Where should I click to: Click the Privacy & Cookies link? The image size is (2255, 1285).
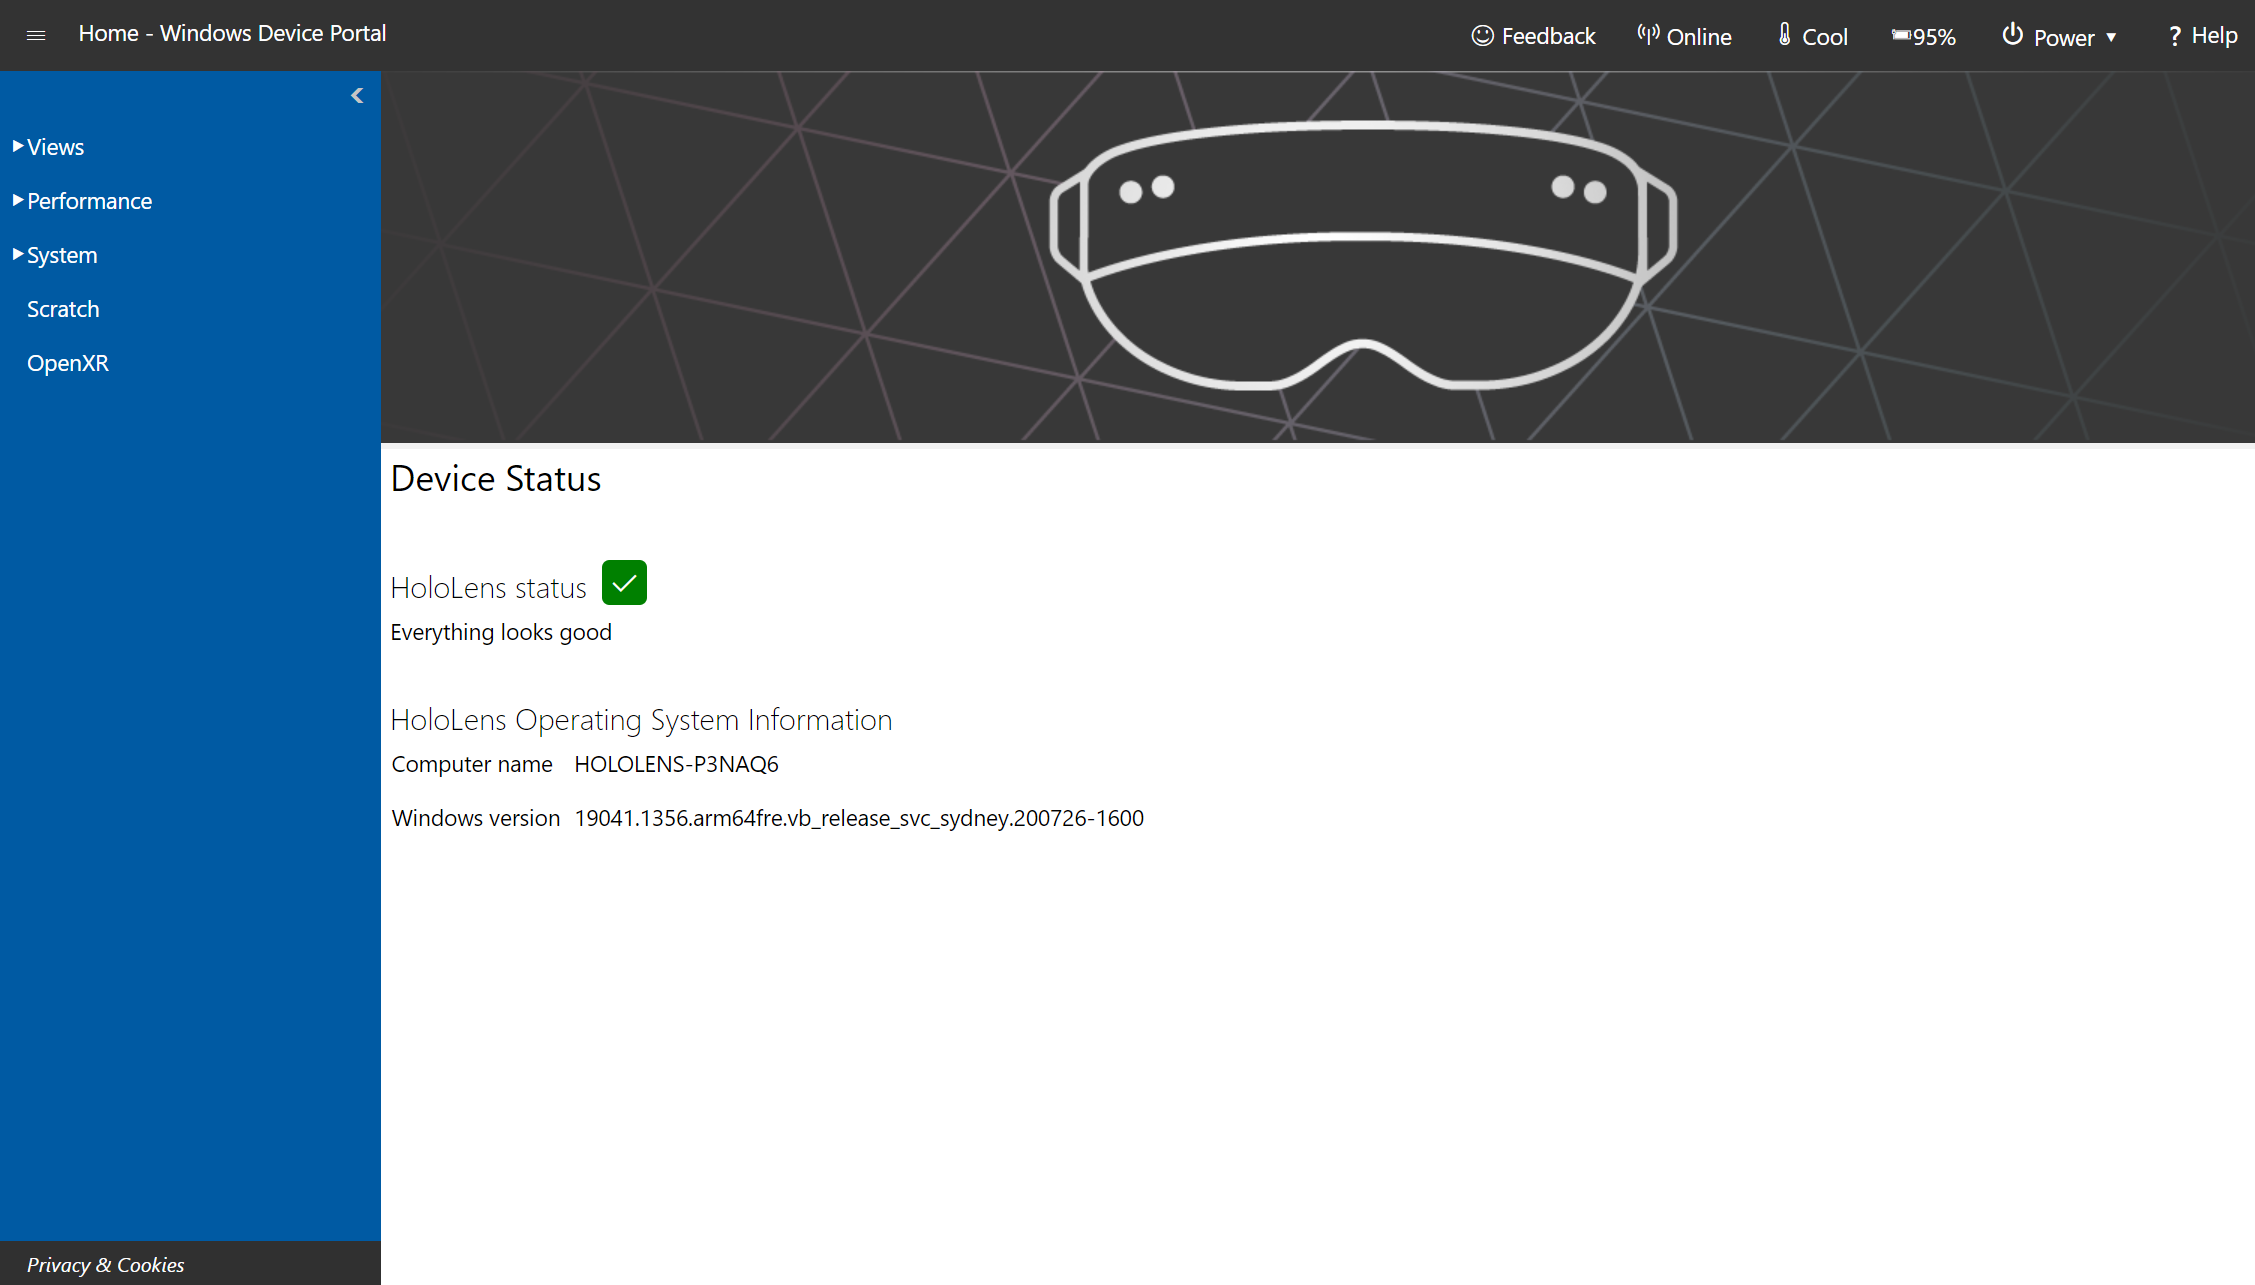[104, 1263]
